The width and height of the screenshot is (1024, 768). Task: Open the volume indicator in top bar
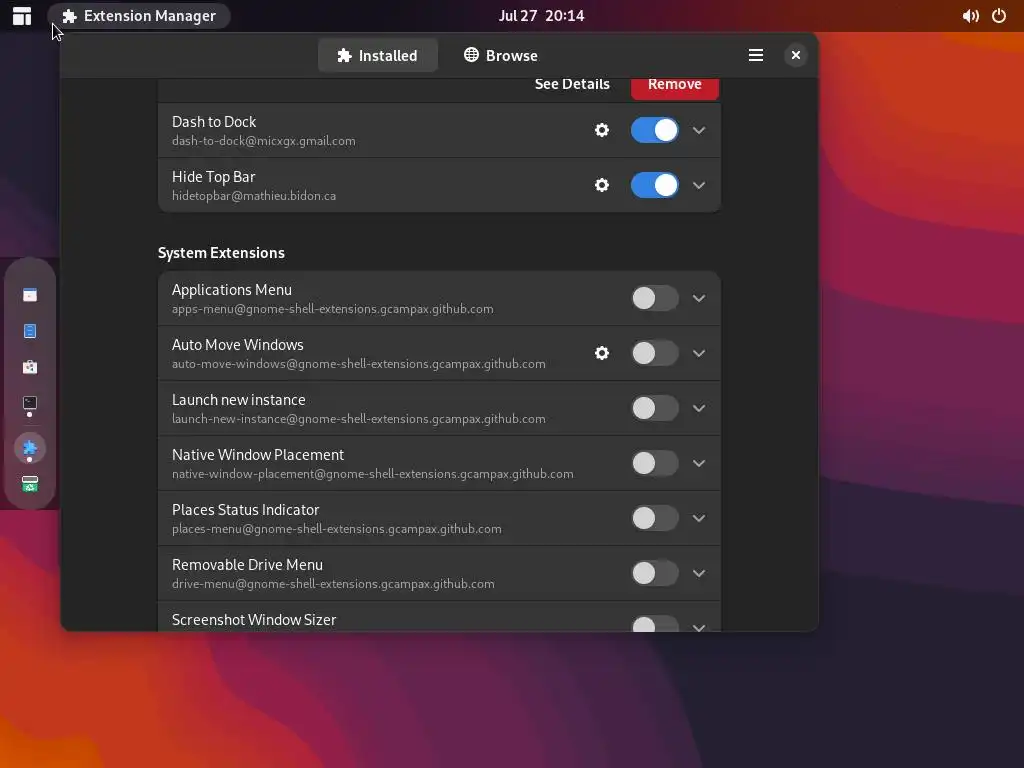pyautogui.click(x=970, y=16)
